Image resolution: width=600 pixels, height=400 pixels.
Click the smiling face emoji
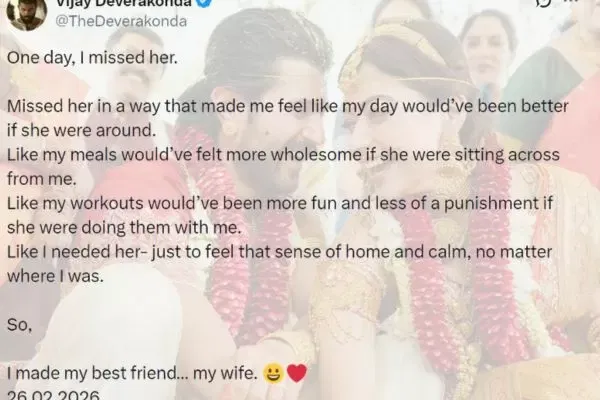(x=273, y=373)
